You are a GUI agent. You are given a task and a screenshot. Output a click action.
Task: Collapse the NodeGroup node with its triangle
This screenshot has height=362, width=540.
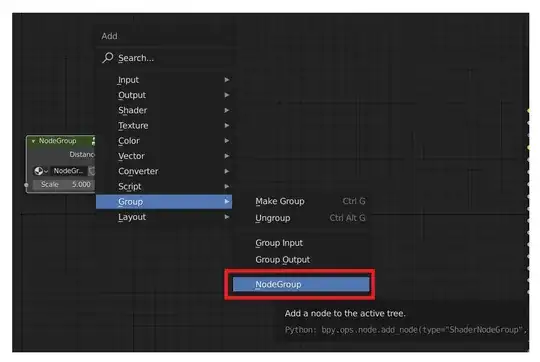(x=33, y=141)
